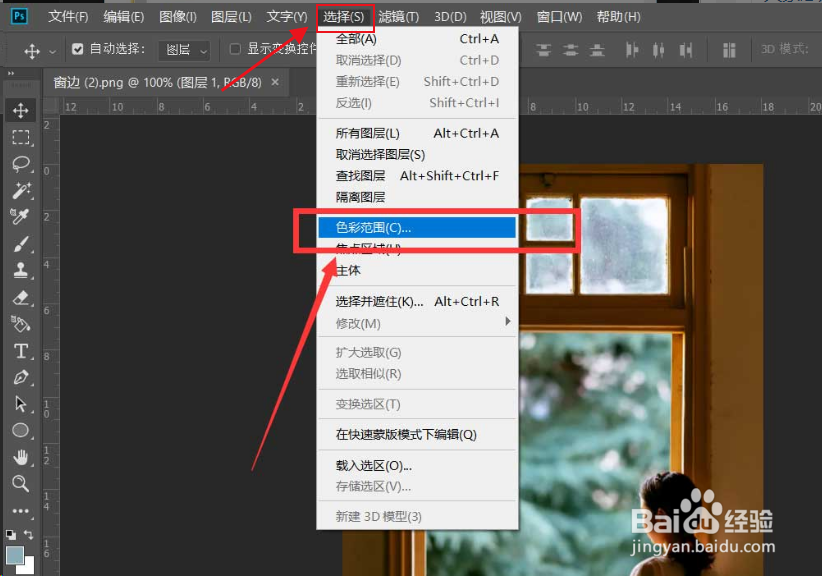Align vertical centers in options bar
This screenshot has height=576, width=822.
(x=570, y=50)
